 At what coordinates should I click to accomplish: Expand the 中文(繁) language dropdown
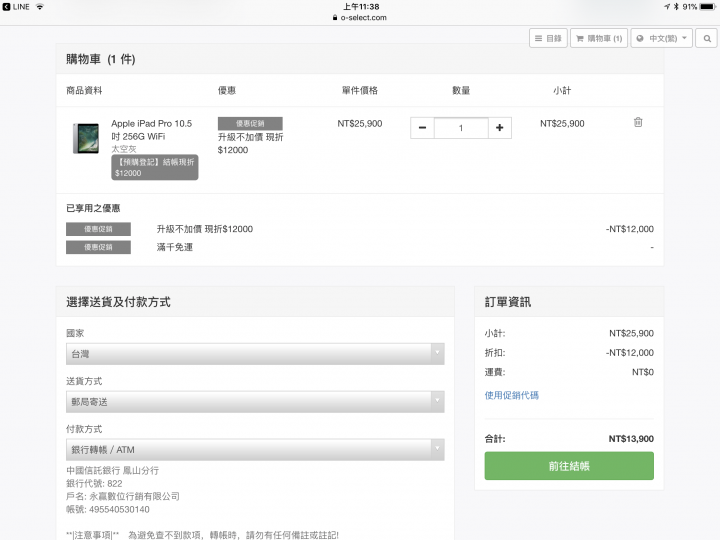661,39
